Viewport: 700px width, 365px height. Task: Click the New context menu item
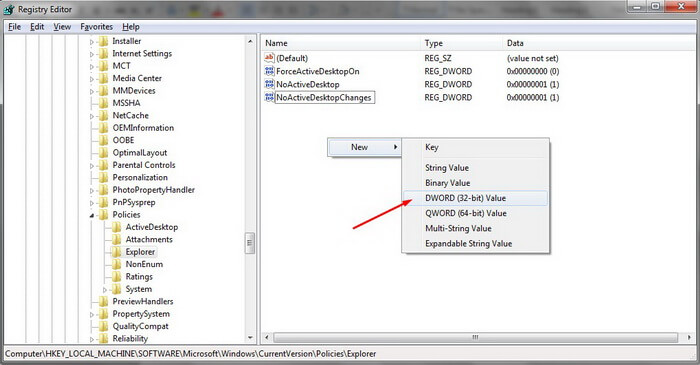pos(364,147)
